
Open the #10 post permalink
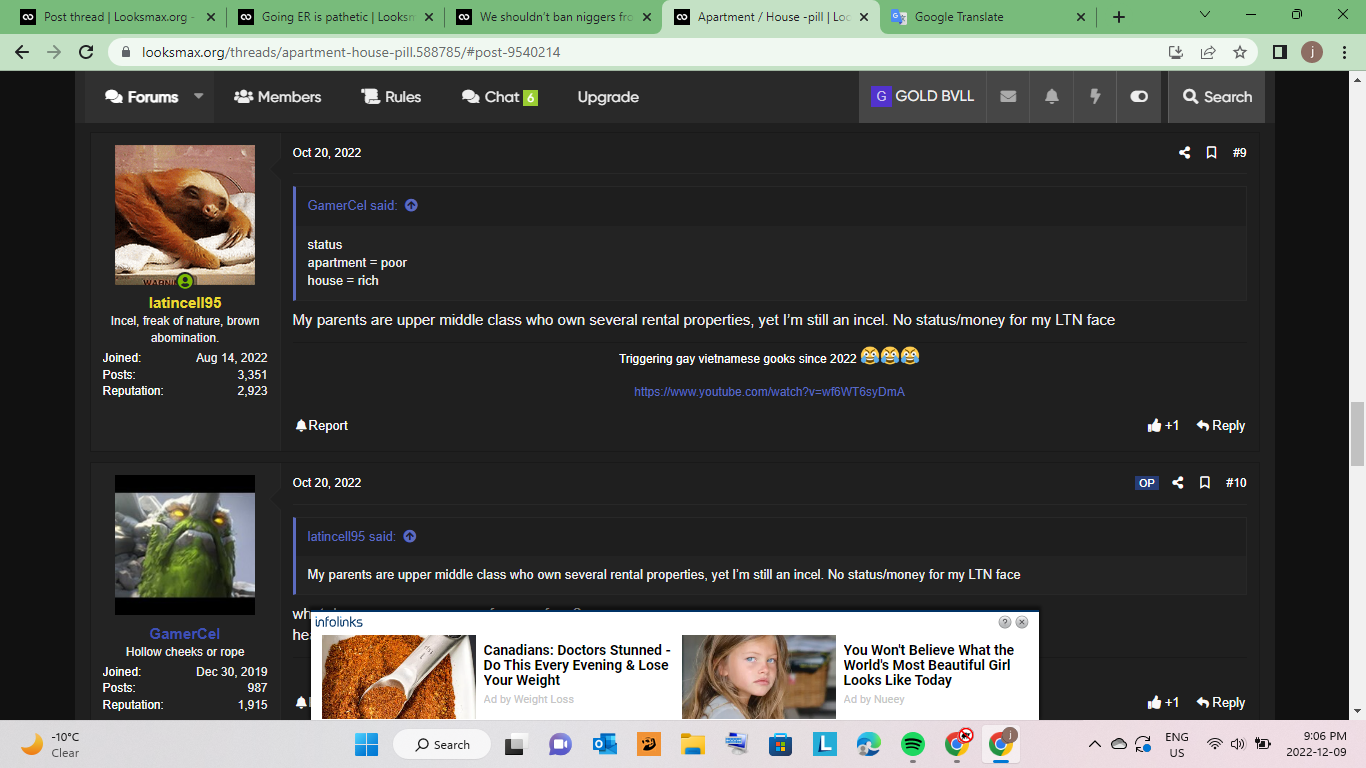(1236, 483)
